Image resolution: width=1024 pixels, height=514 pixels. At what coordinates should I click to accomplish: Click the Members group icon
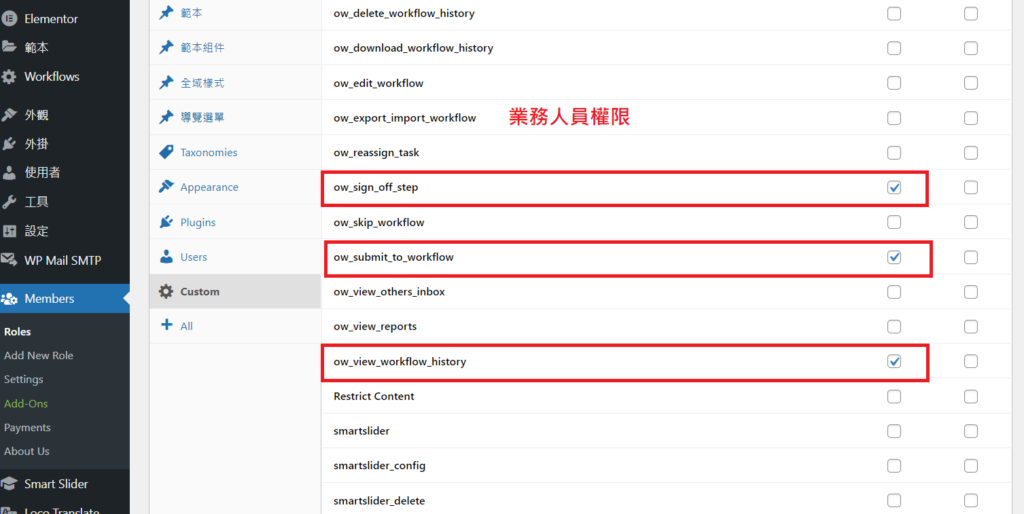click(x=10, y=299)
